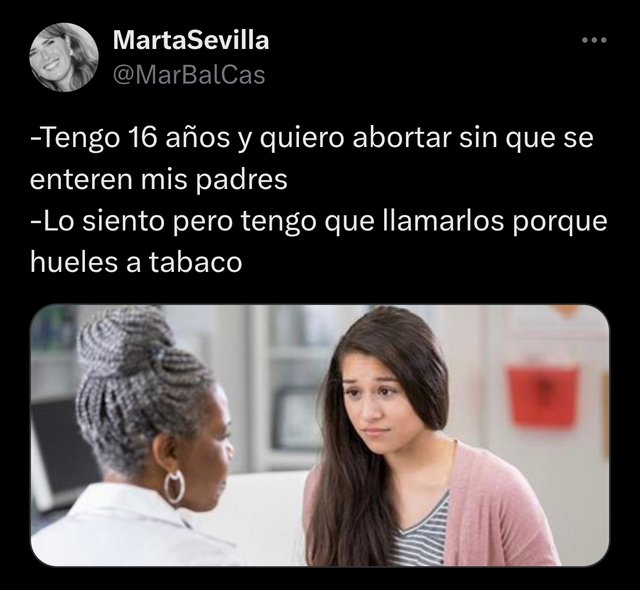Click the line "enteren mis padres"

[x=159, y=180]
